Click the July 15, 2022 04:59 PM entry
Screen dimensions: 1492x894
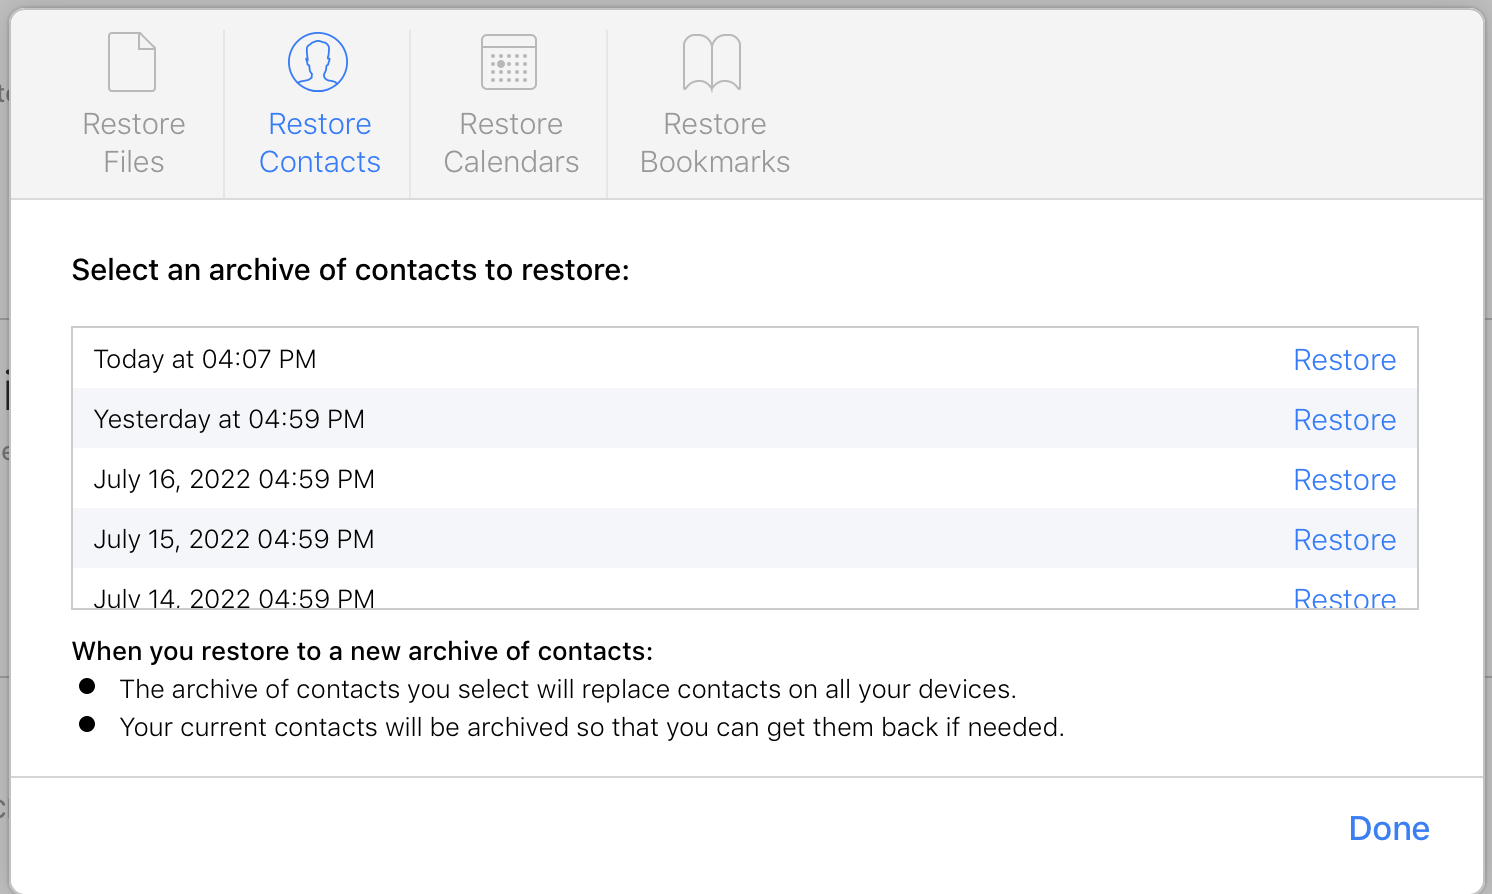(234, 539)
